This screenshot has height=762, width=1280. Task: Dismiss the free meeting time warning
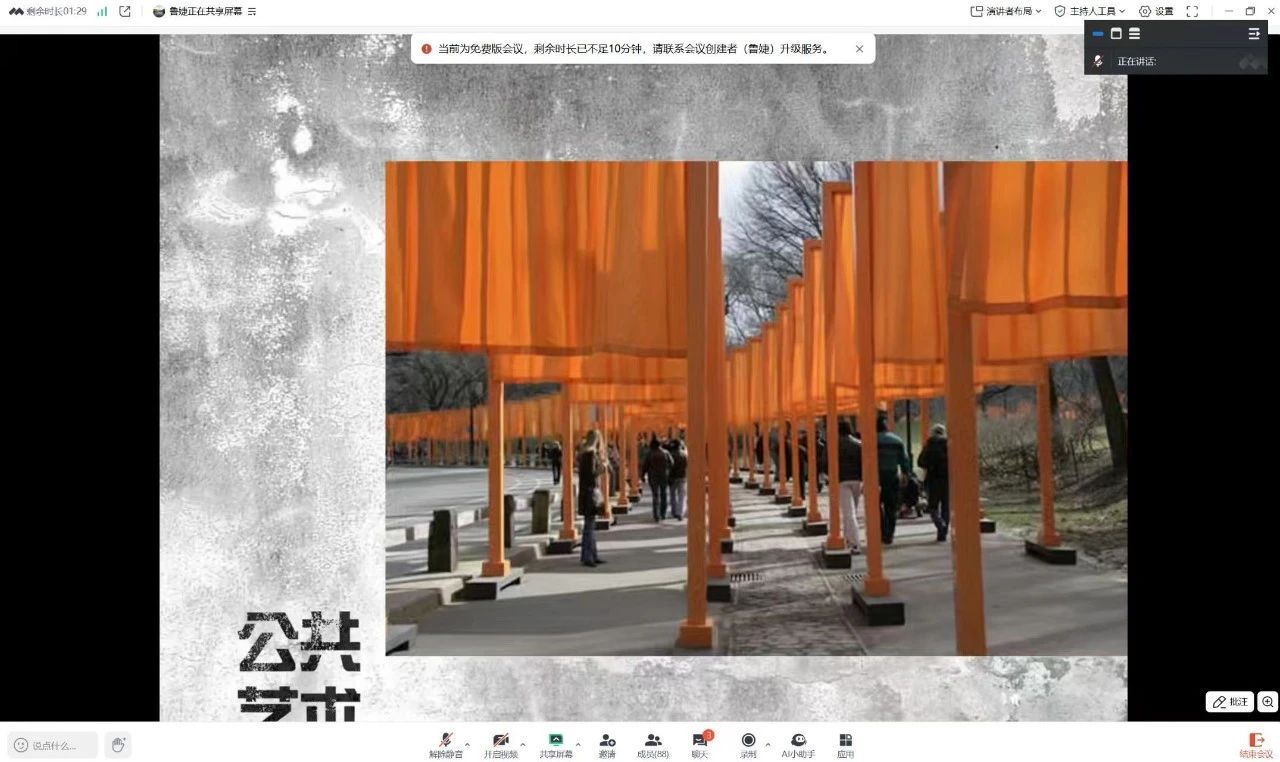[859, 49]
